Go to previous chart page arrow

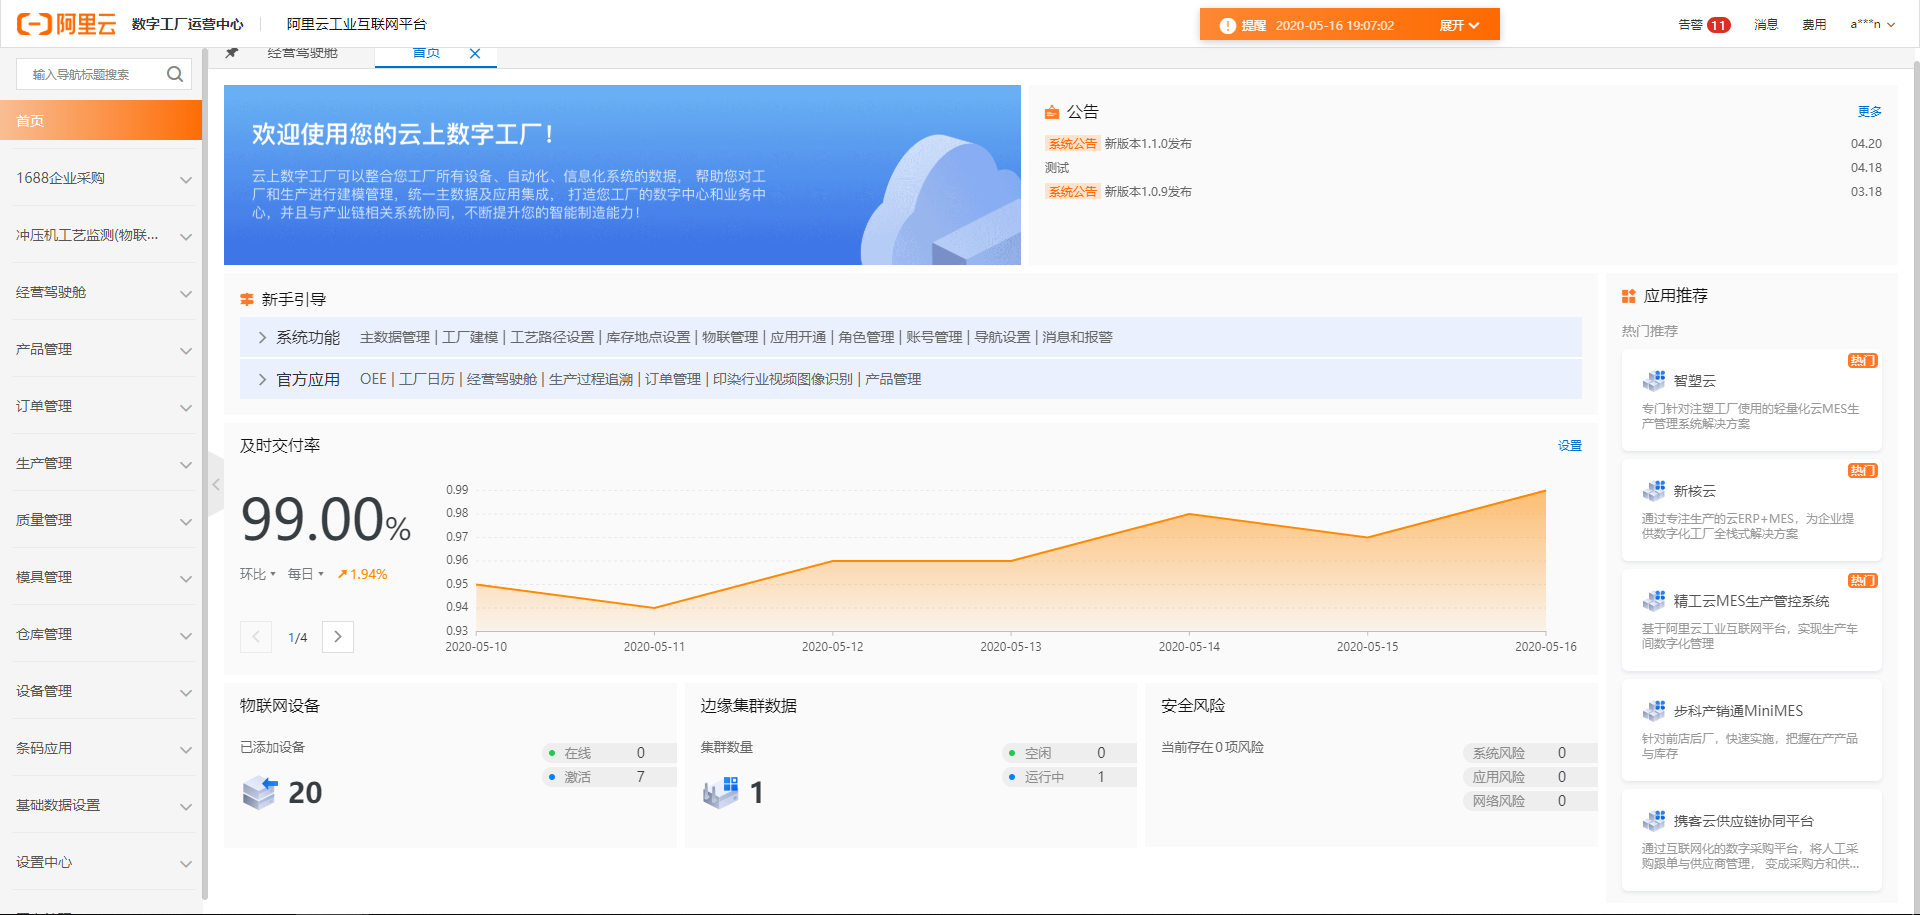pyautogui.click(x=256, y=637)
